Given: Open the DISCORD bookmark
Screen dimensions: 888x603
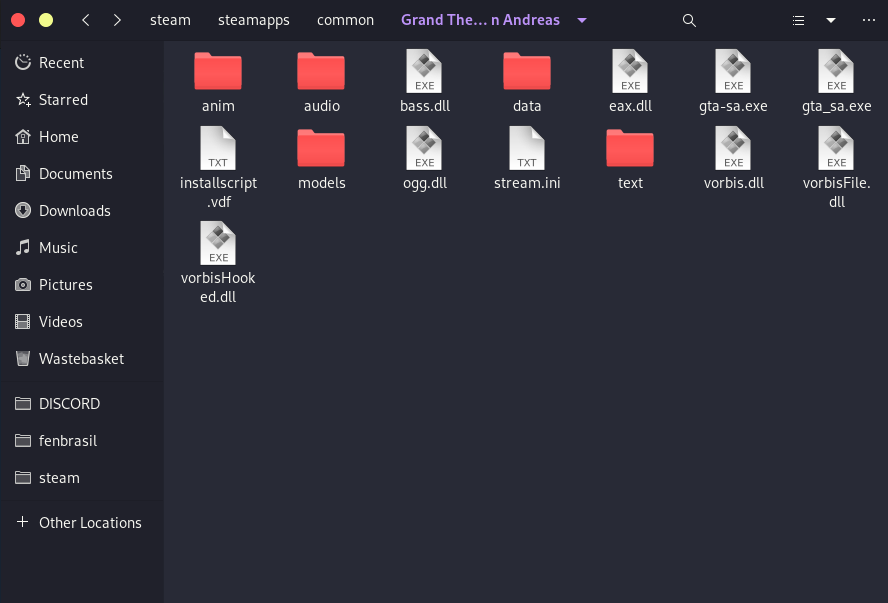Looking at the screenshot, I should pyautogui.click(x=82, y=404).
